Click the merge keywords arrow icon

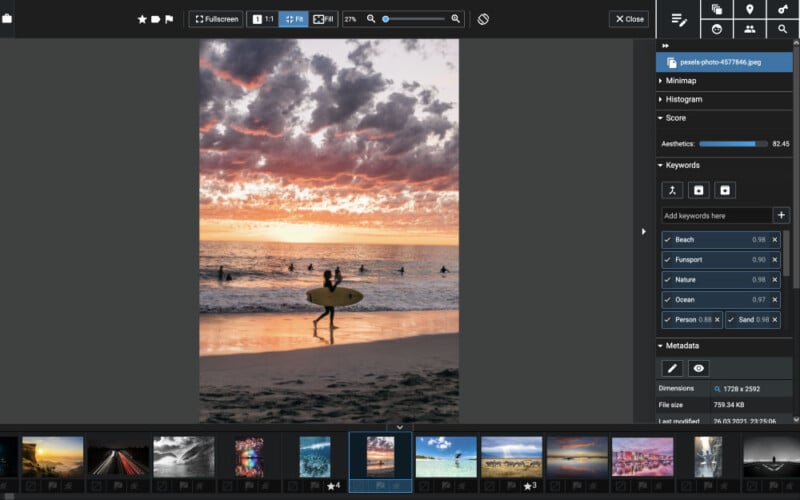coord(672,190)
